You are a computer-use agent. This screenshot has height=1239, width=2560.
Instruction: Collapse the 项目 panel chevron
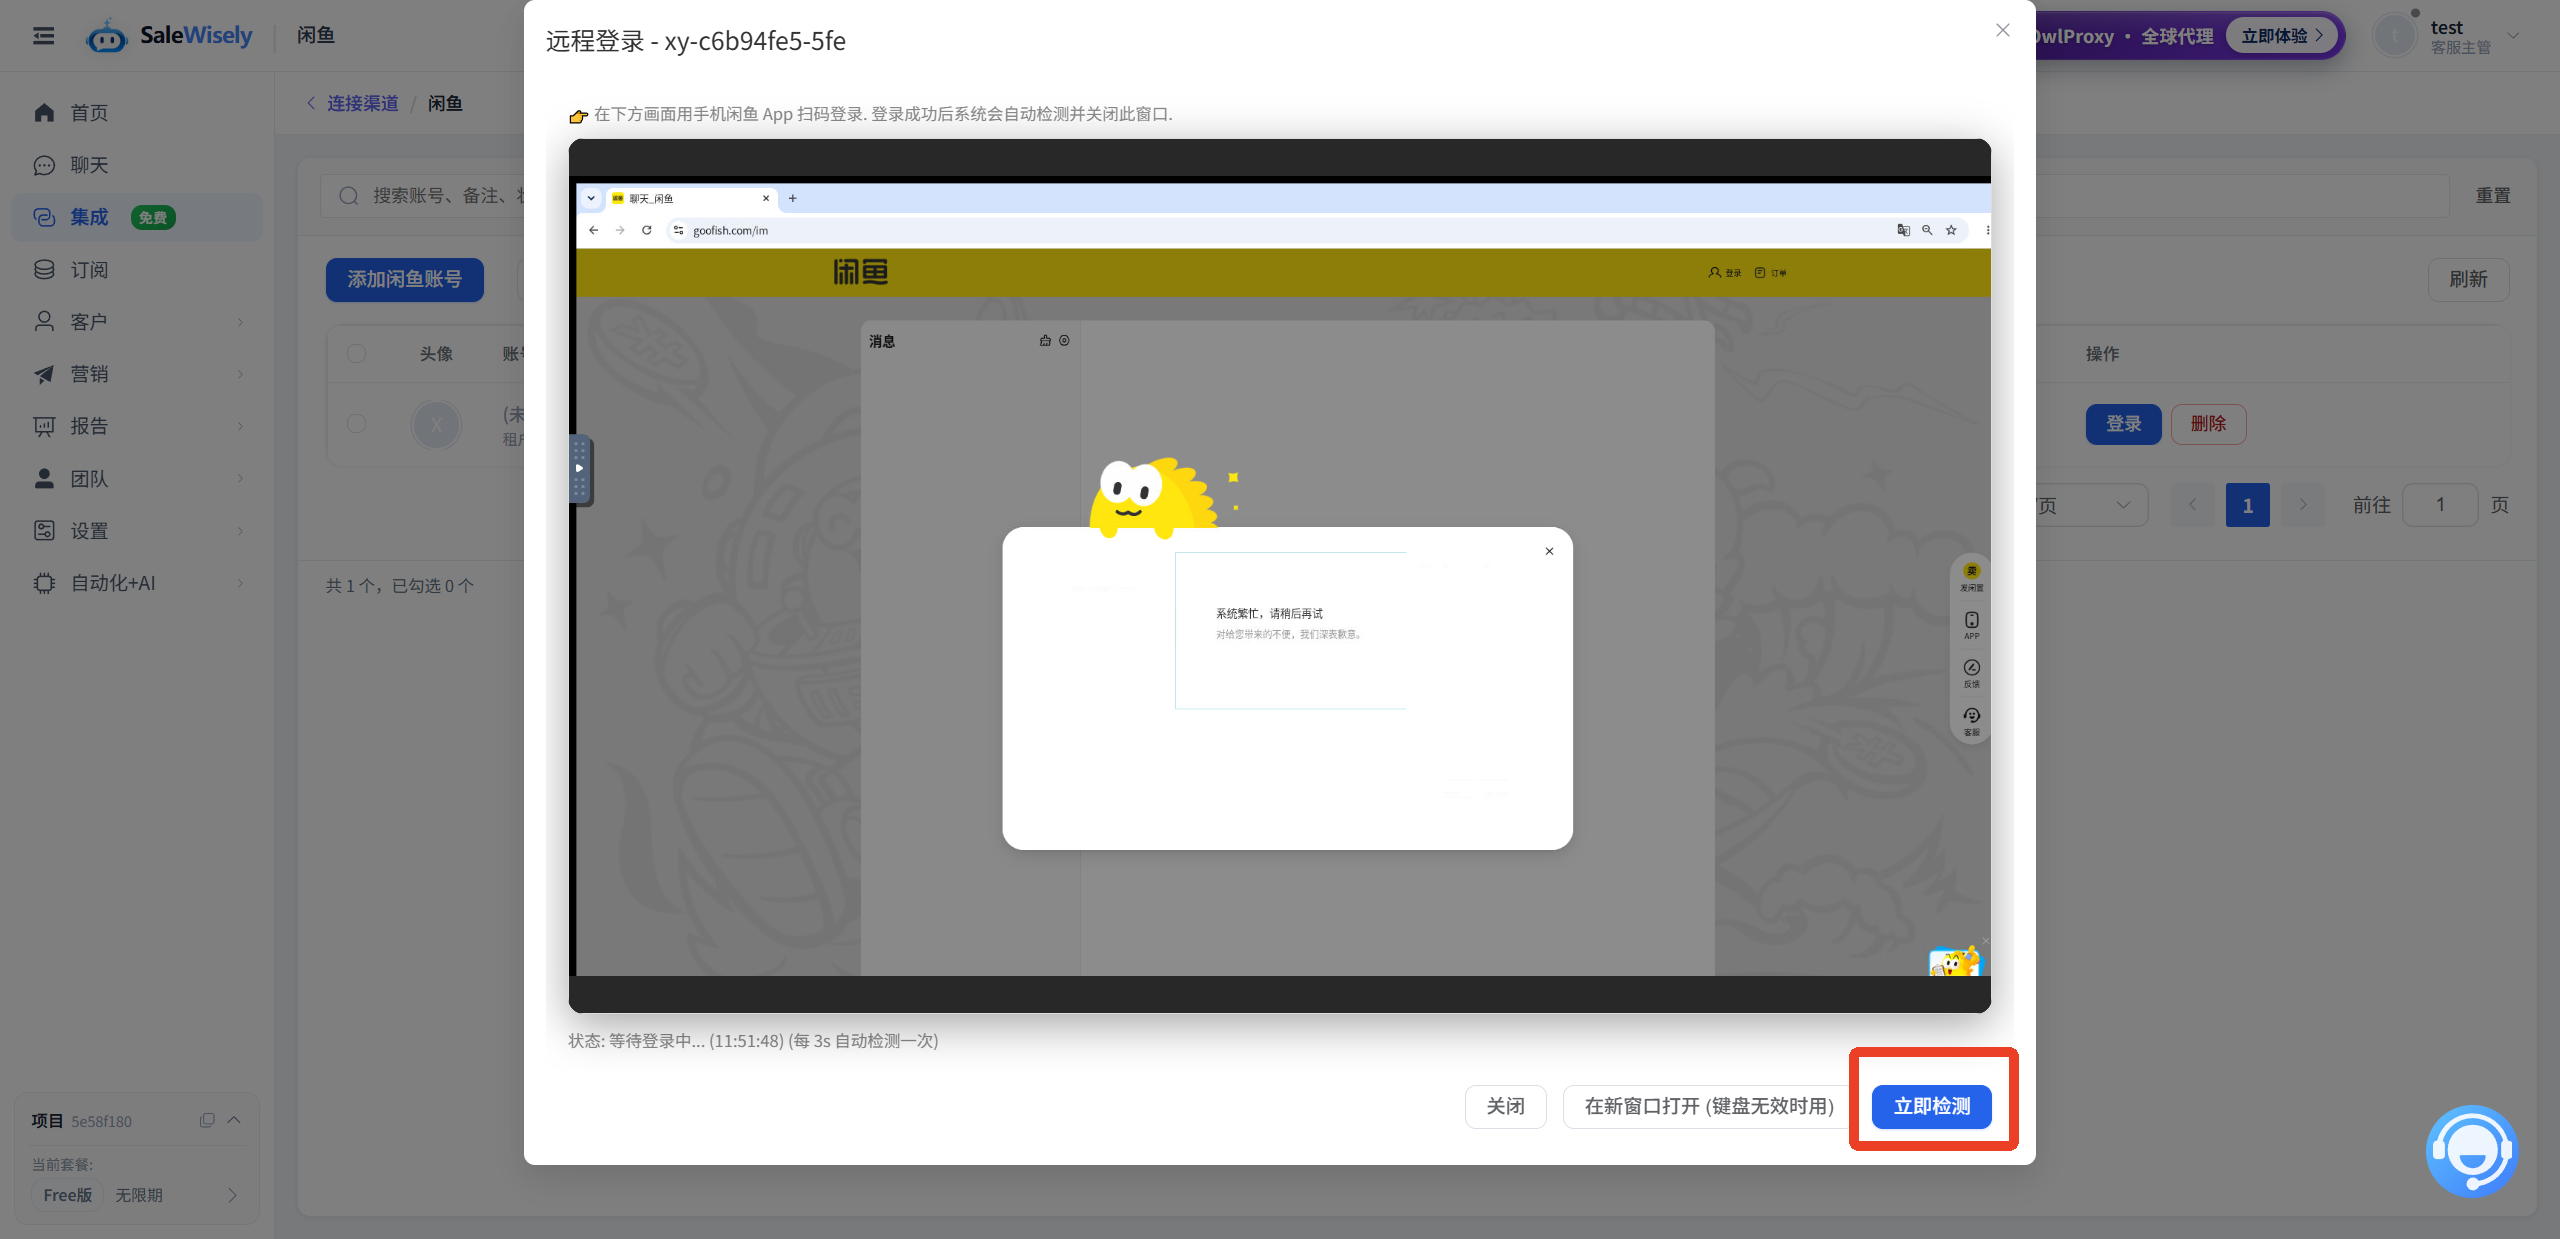[x=234, y=1120]
